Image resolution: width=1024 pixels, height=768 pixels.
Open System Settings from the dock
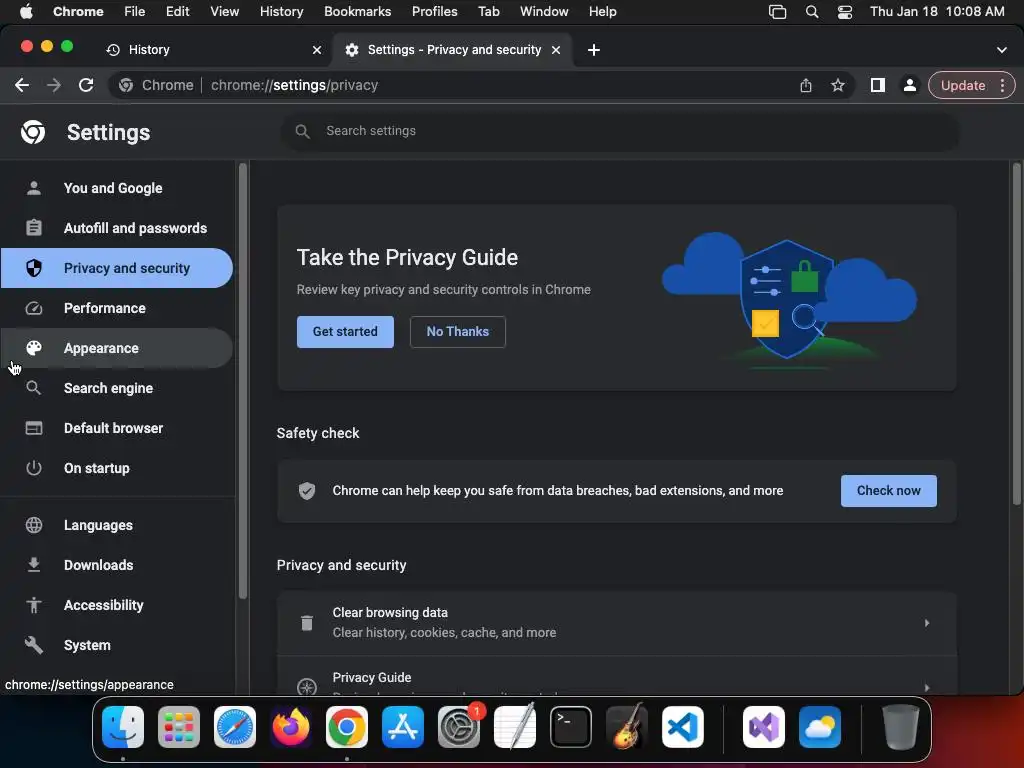point(459,727)
